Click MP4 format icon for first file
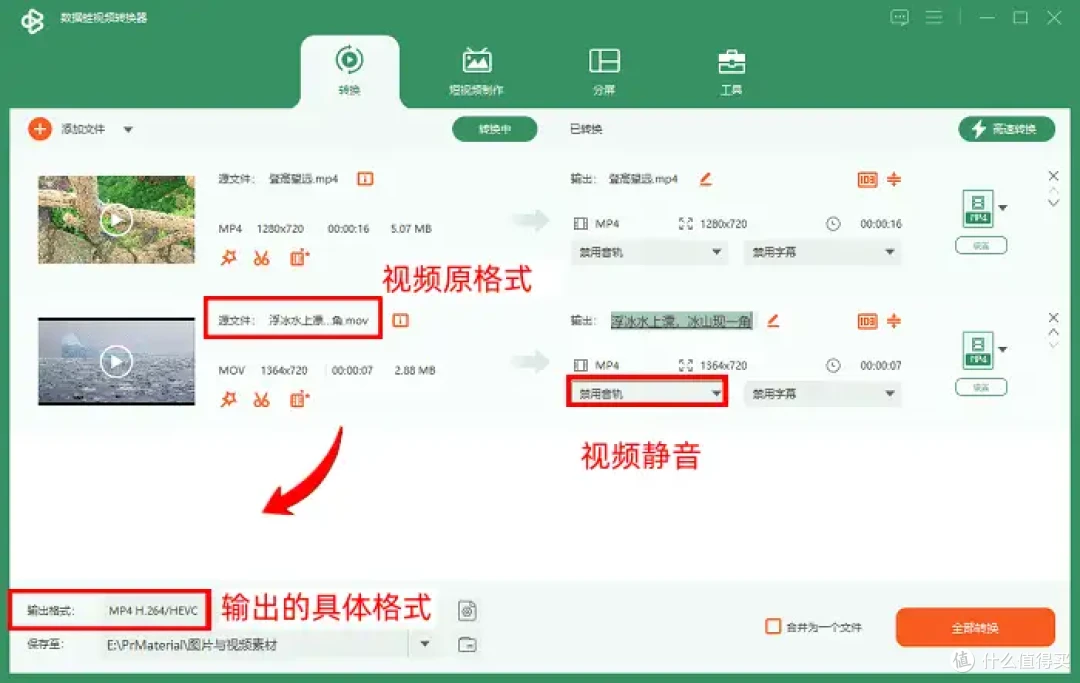 point(978,209)
